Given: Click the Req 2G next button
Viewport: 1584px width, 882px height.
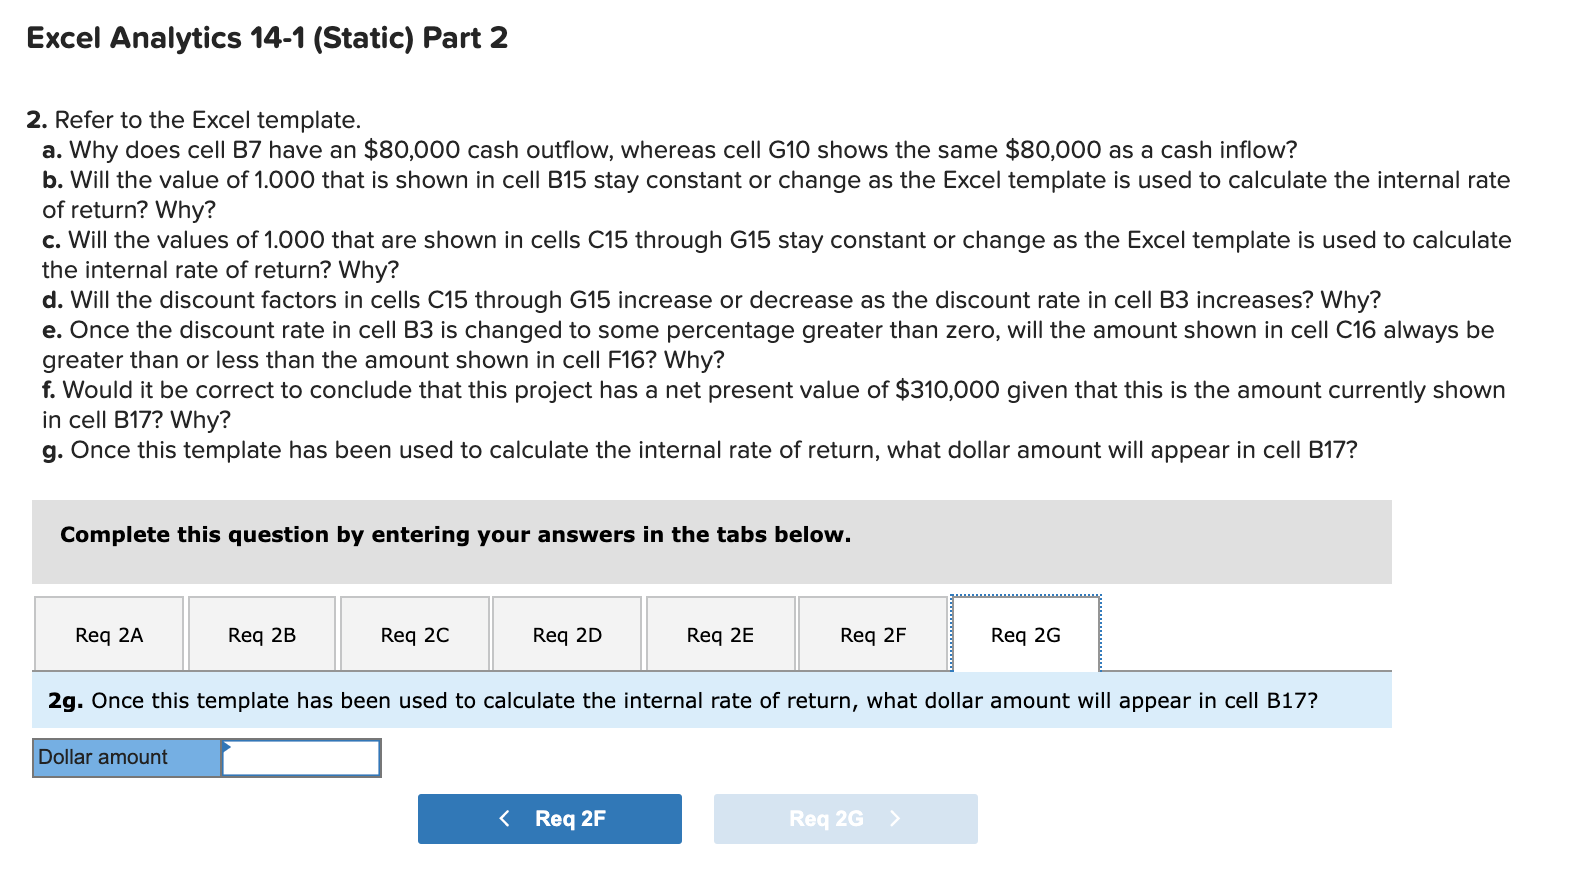Looking at the screenshot, I should click(845, 818).
